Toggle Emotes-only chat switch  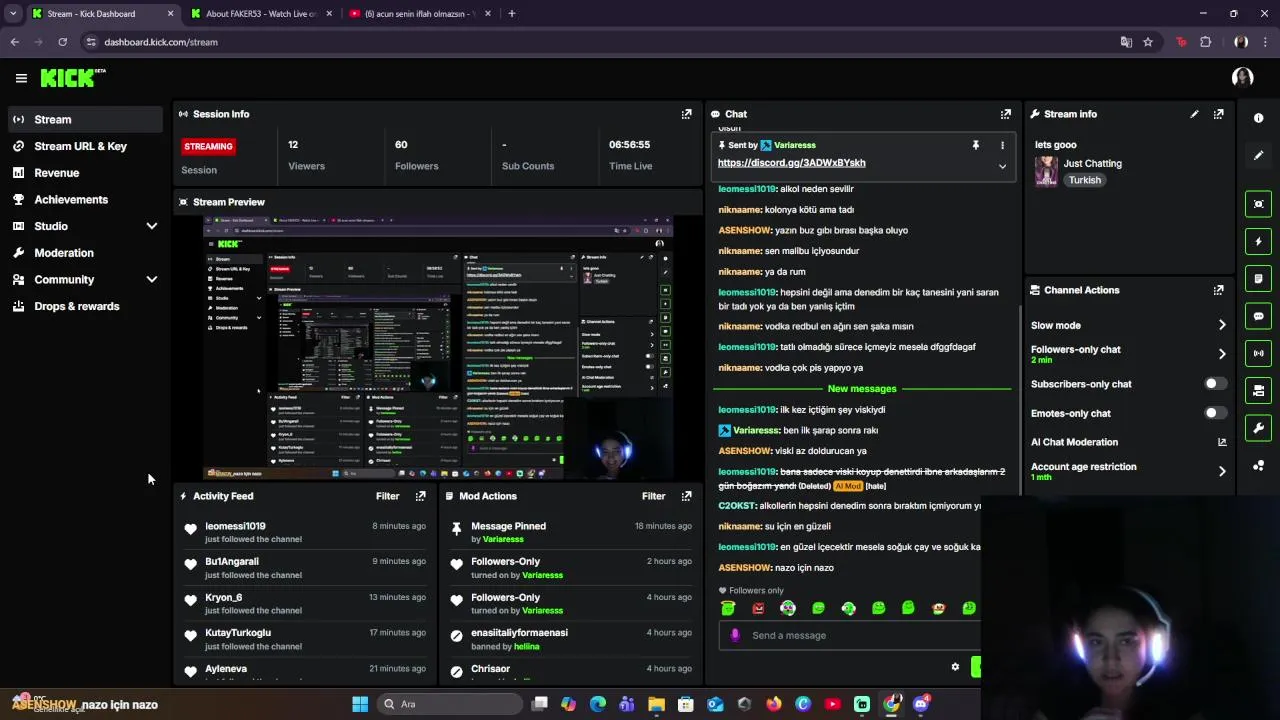[1215, 413]
